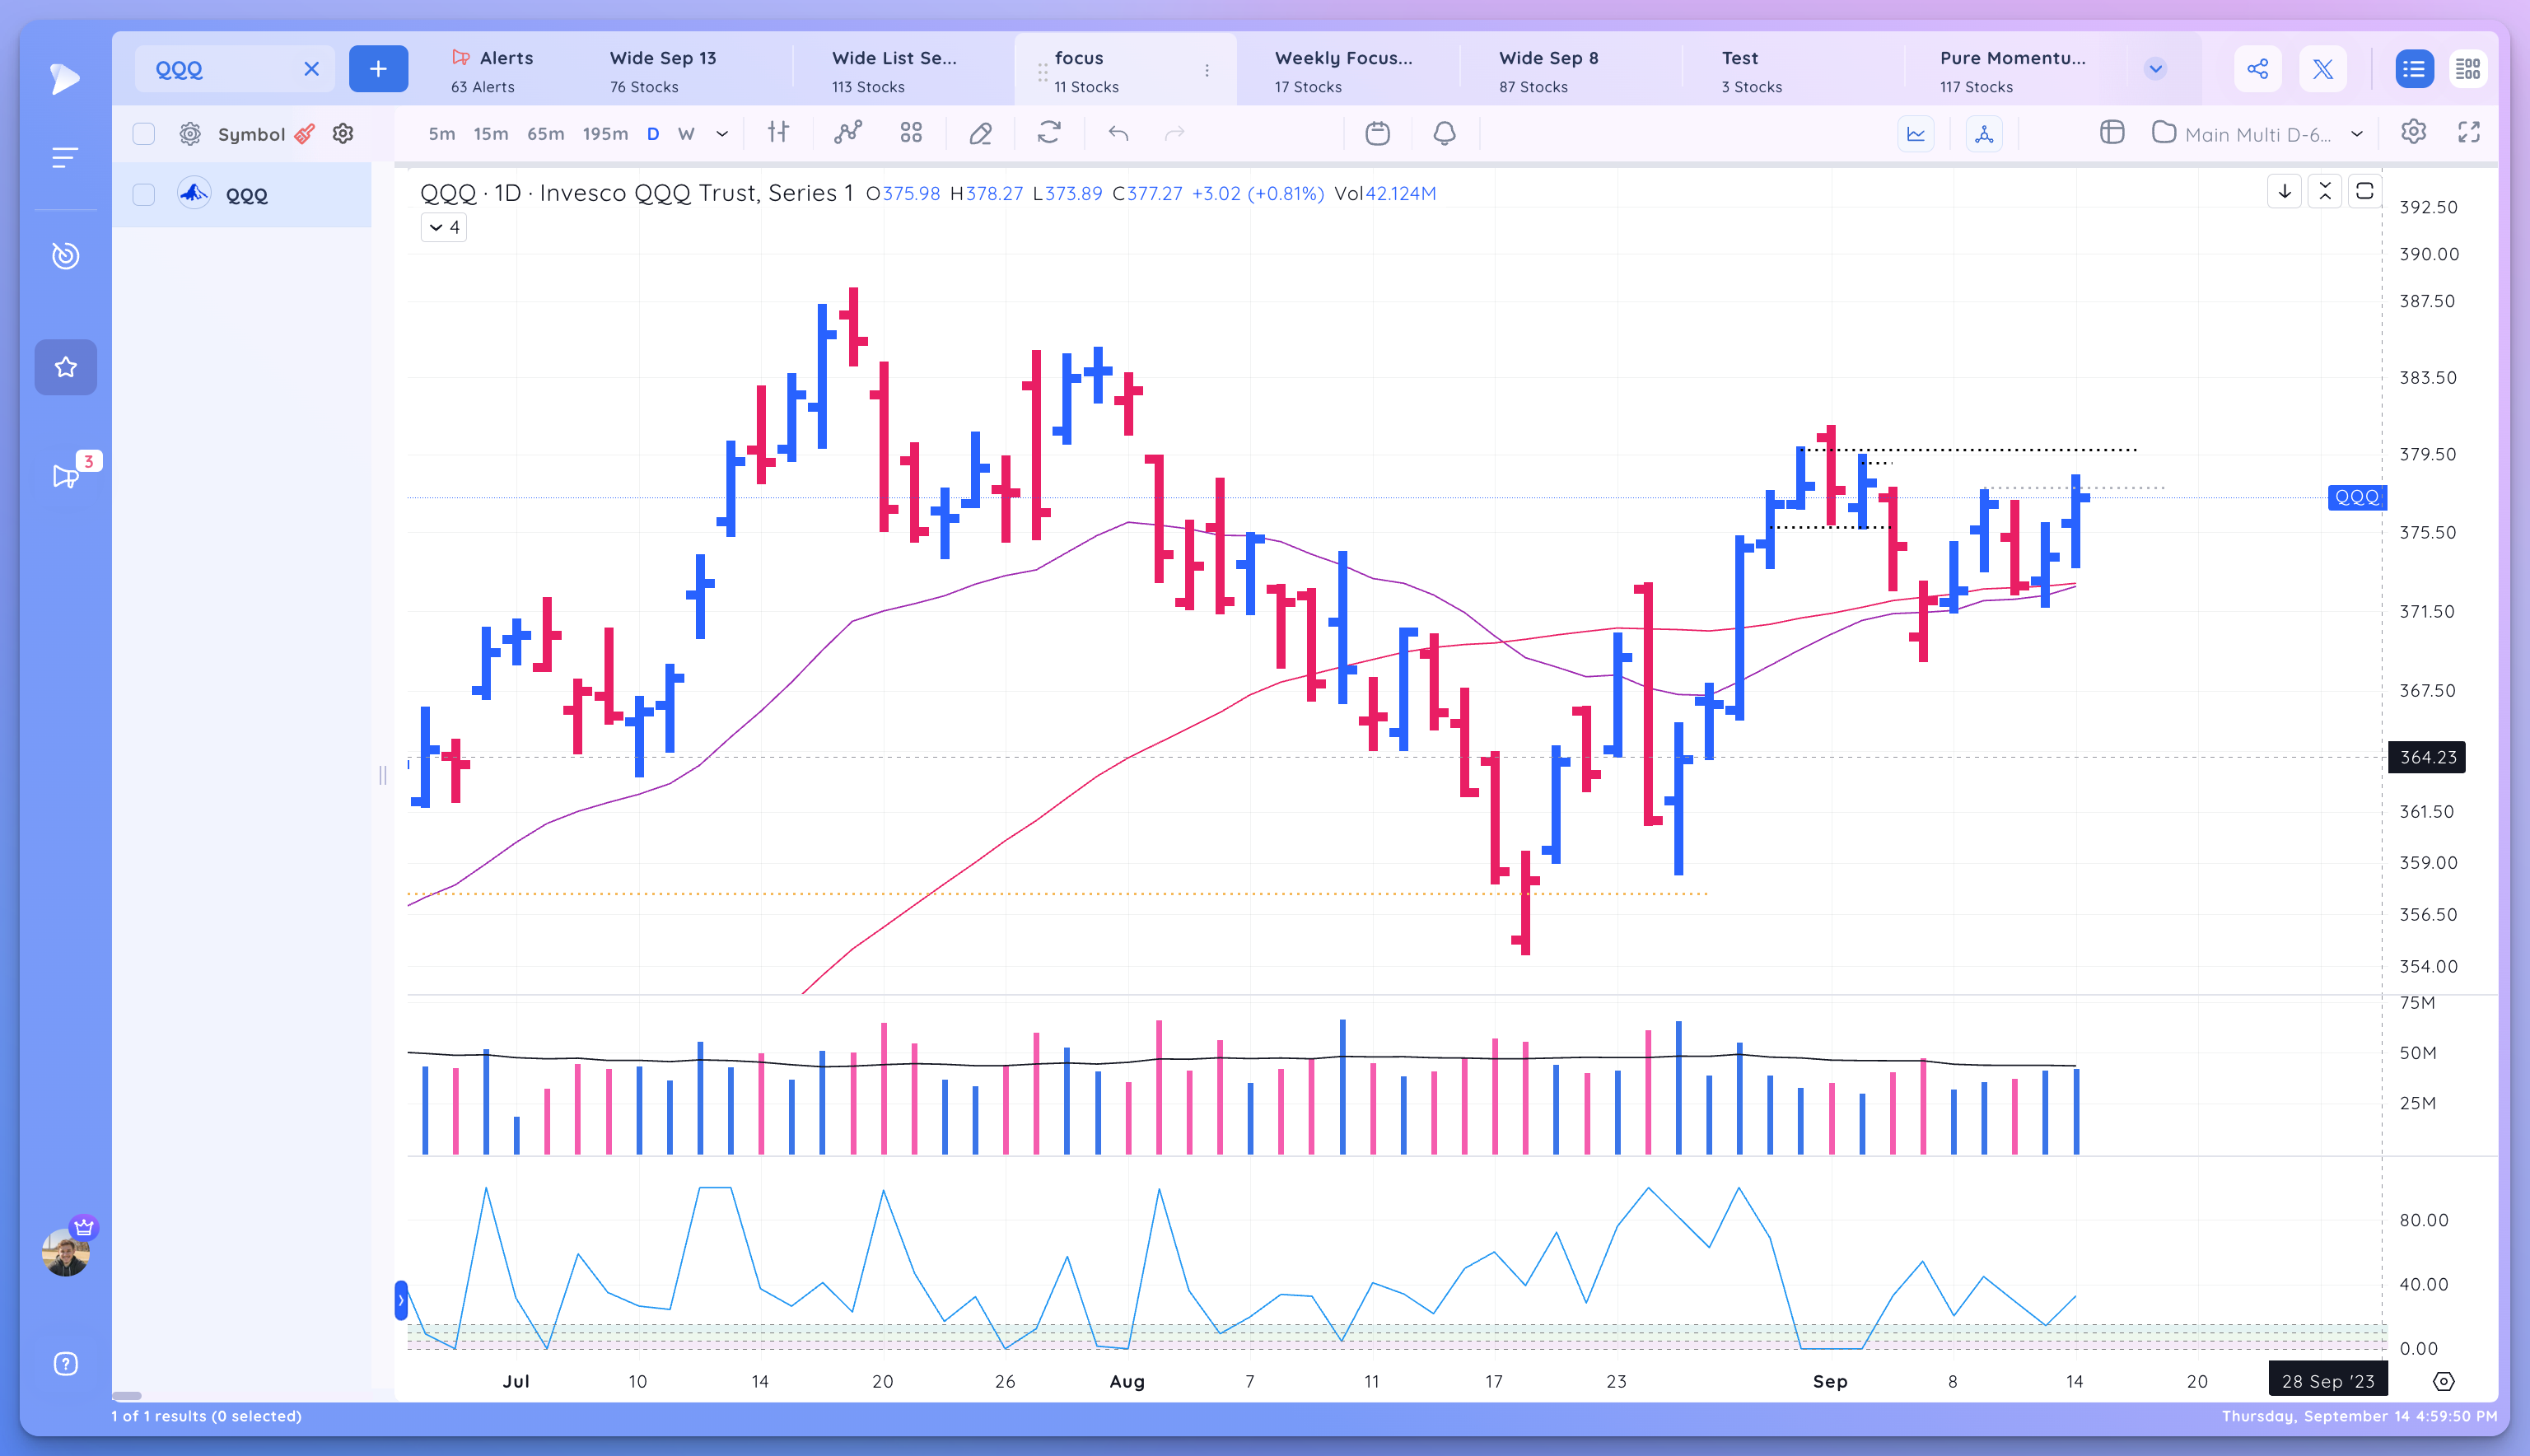Expand the watchlist tabs overflow chevron
Viewport: 2530px width, 1456px height.
click(x=2155, y=69)
